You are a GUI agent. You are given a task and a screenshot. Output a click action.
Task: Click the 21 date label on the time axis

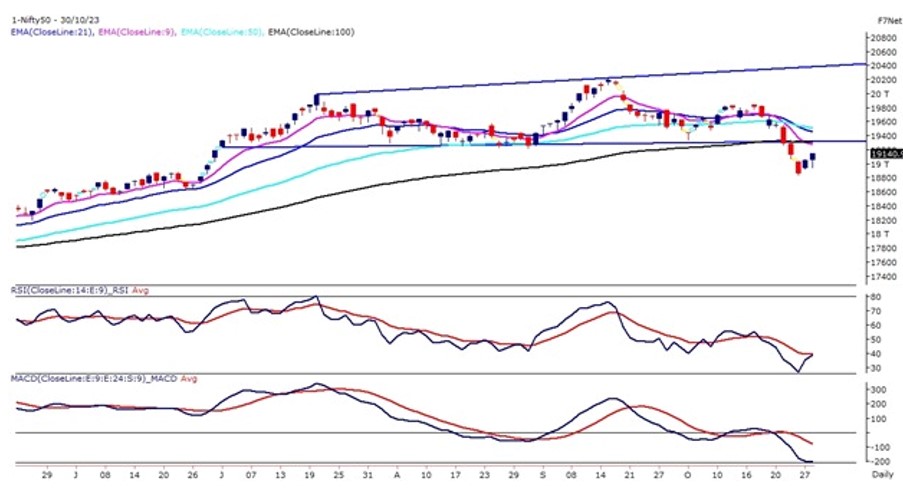(629, 475)
